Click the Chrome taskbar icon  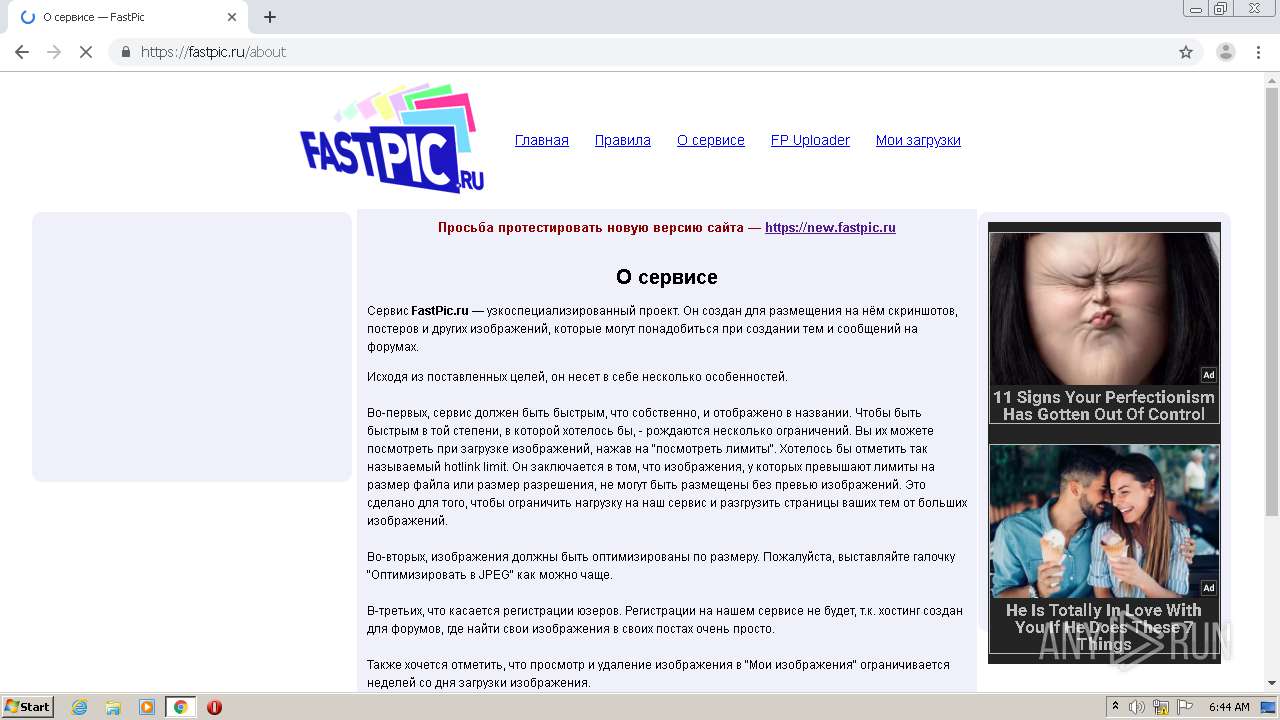coord(180,707)
